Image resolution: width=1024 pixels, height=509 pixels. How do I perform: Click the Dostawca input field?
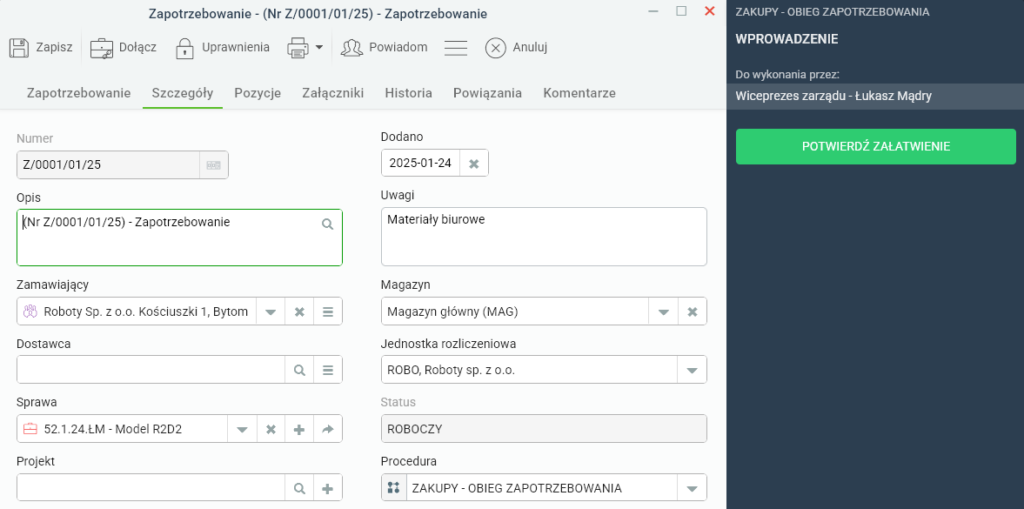tap(151, 370)
